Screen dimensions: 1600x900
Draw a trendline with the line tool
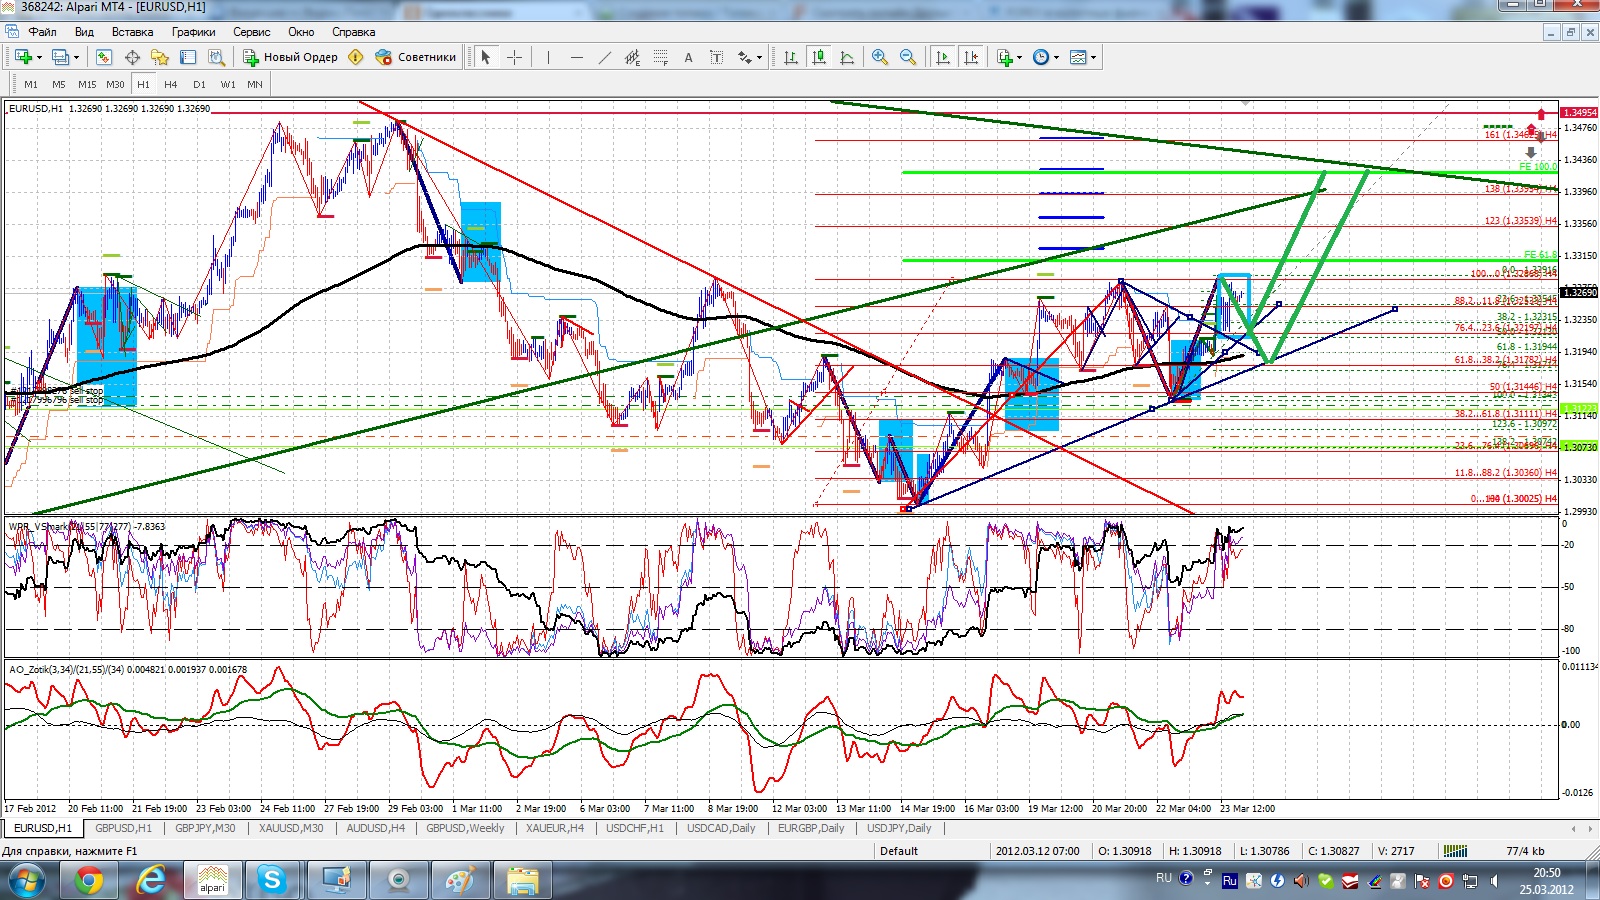click(x=604, y=57)
